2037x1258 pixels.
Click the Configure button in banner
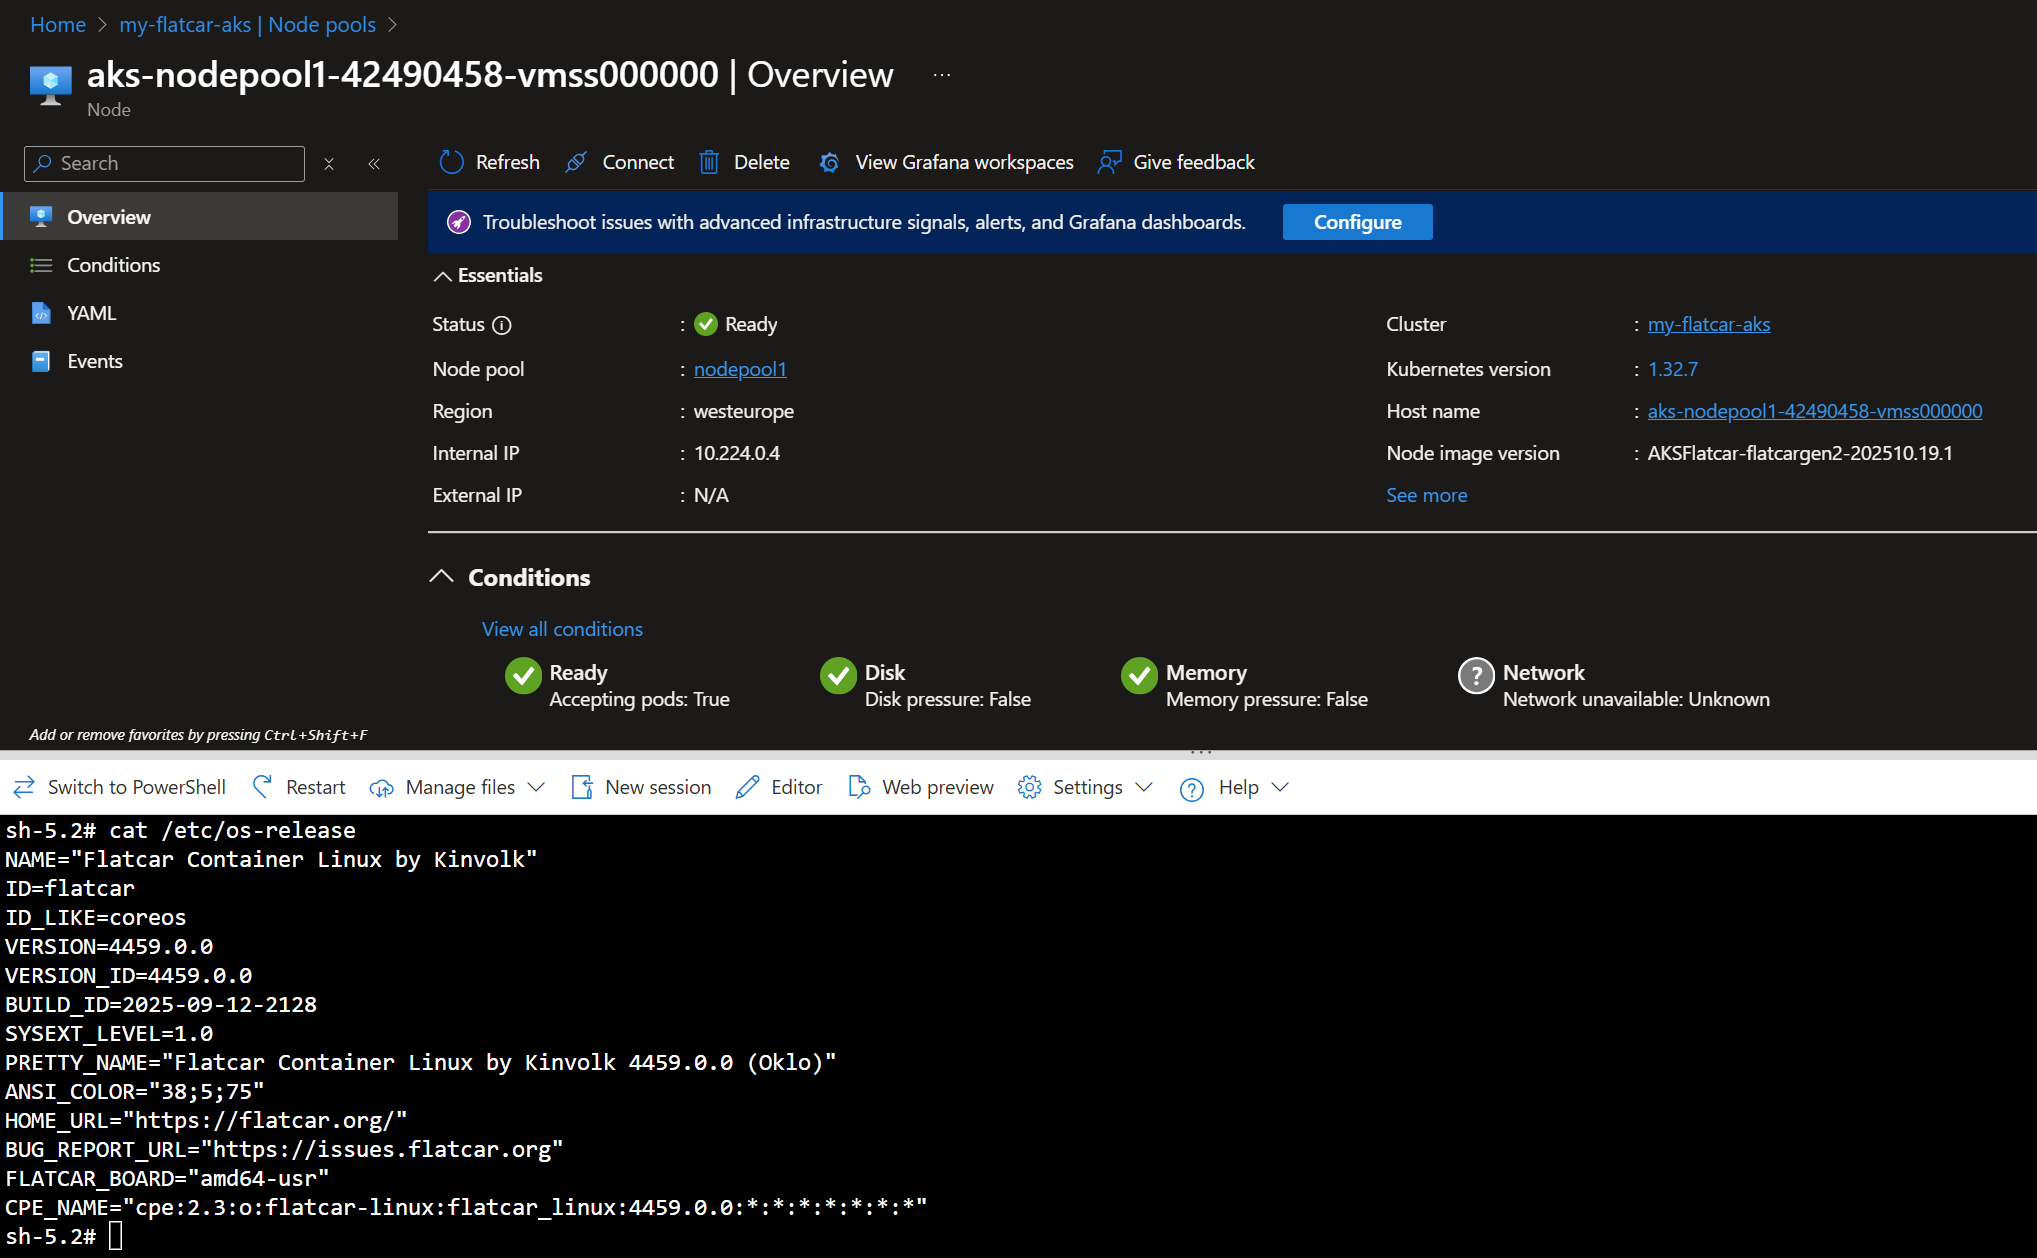point(1357,222)
